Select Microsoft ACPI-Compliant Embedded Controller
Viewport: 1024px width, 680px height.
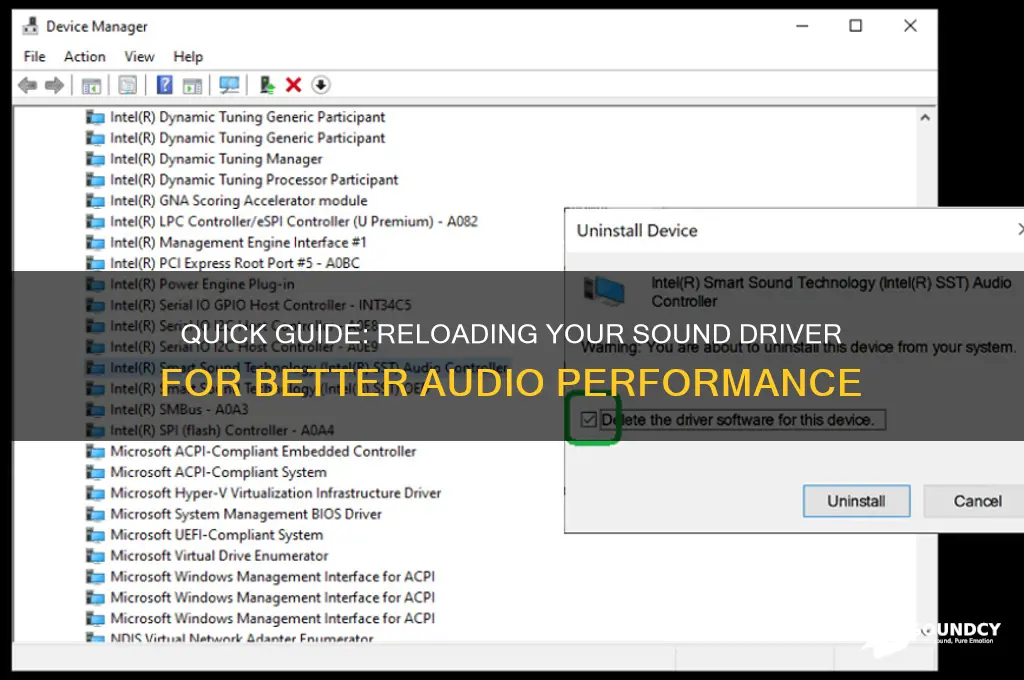pos(251,451)
